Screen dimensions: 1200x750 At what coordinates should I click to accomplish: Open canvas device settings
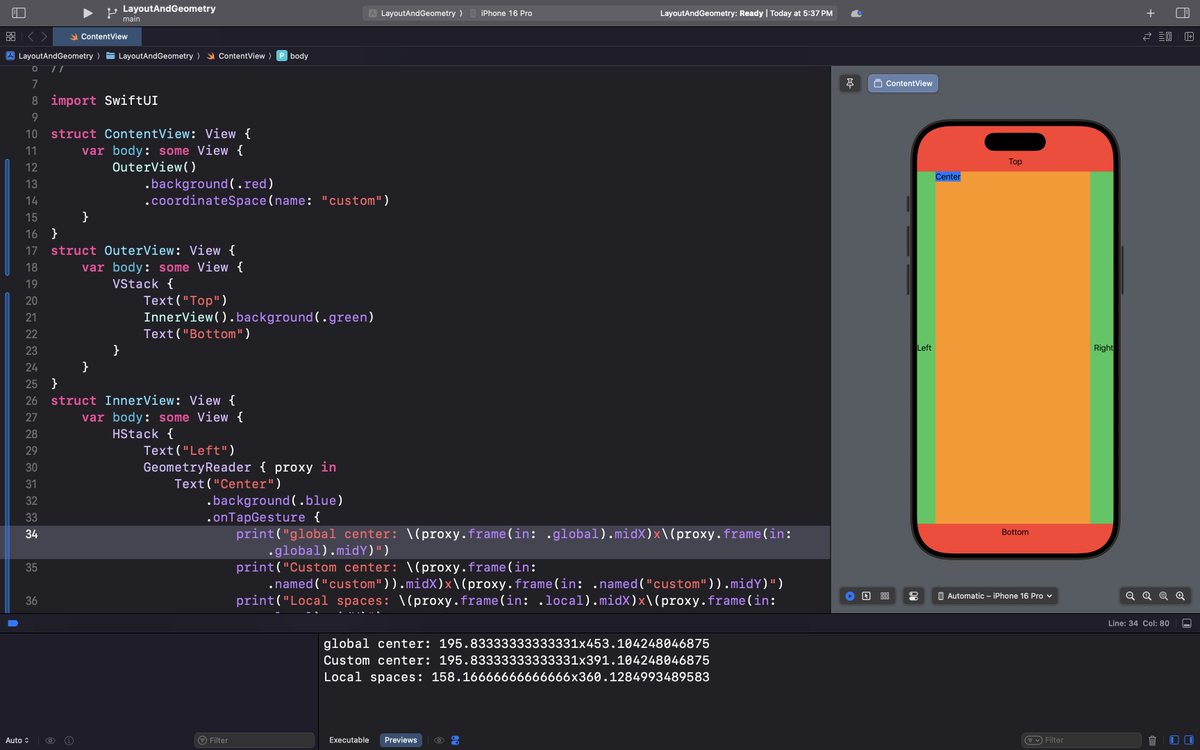point(913,596)
